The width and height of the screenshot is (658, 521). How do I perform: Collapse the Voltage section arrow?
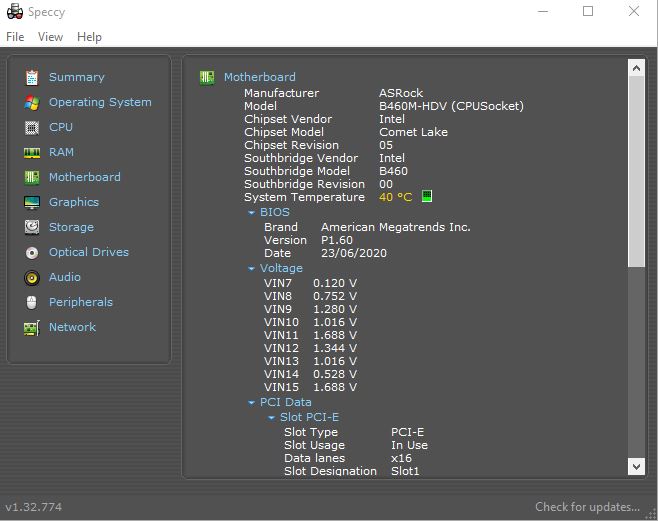(251, 268)
